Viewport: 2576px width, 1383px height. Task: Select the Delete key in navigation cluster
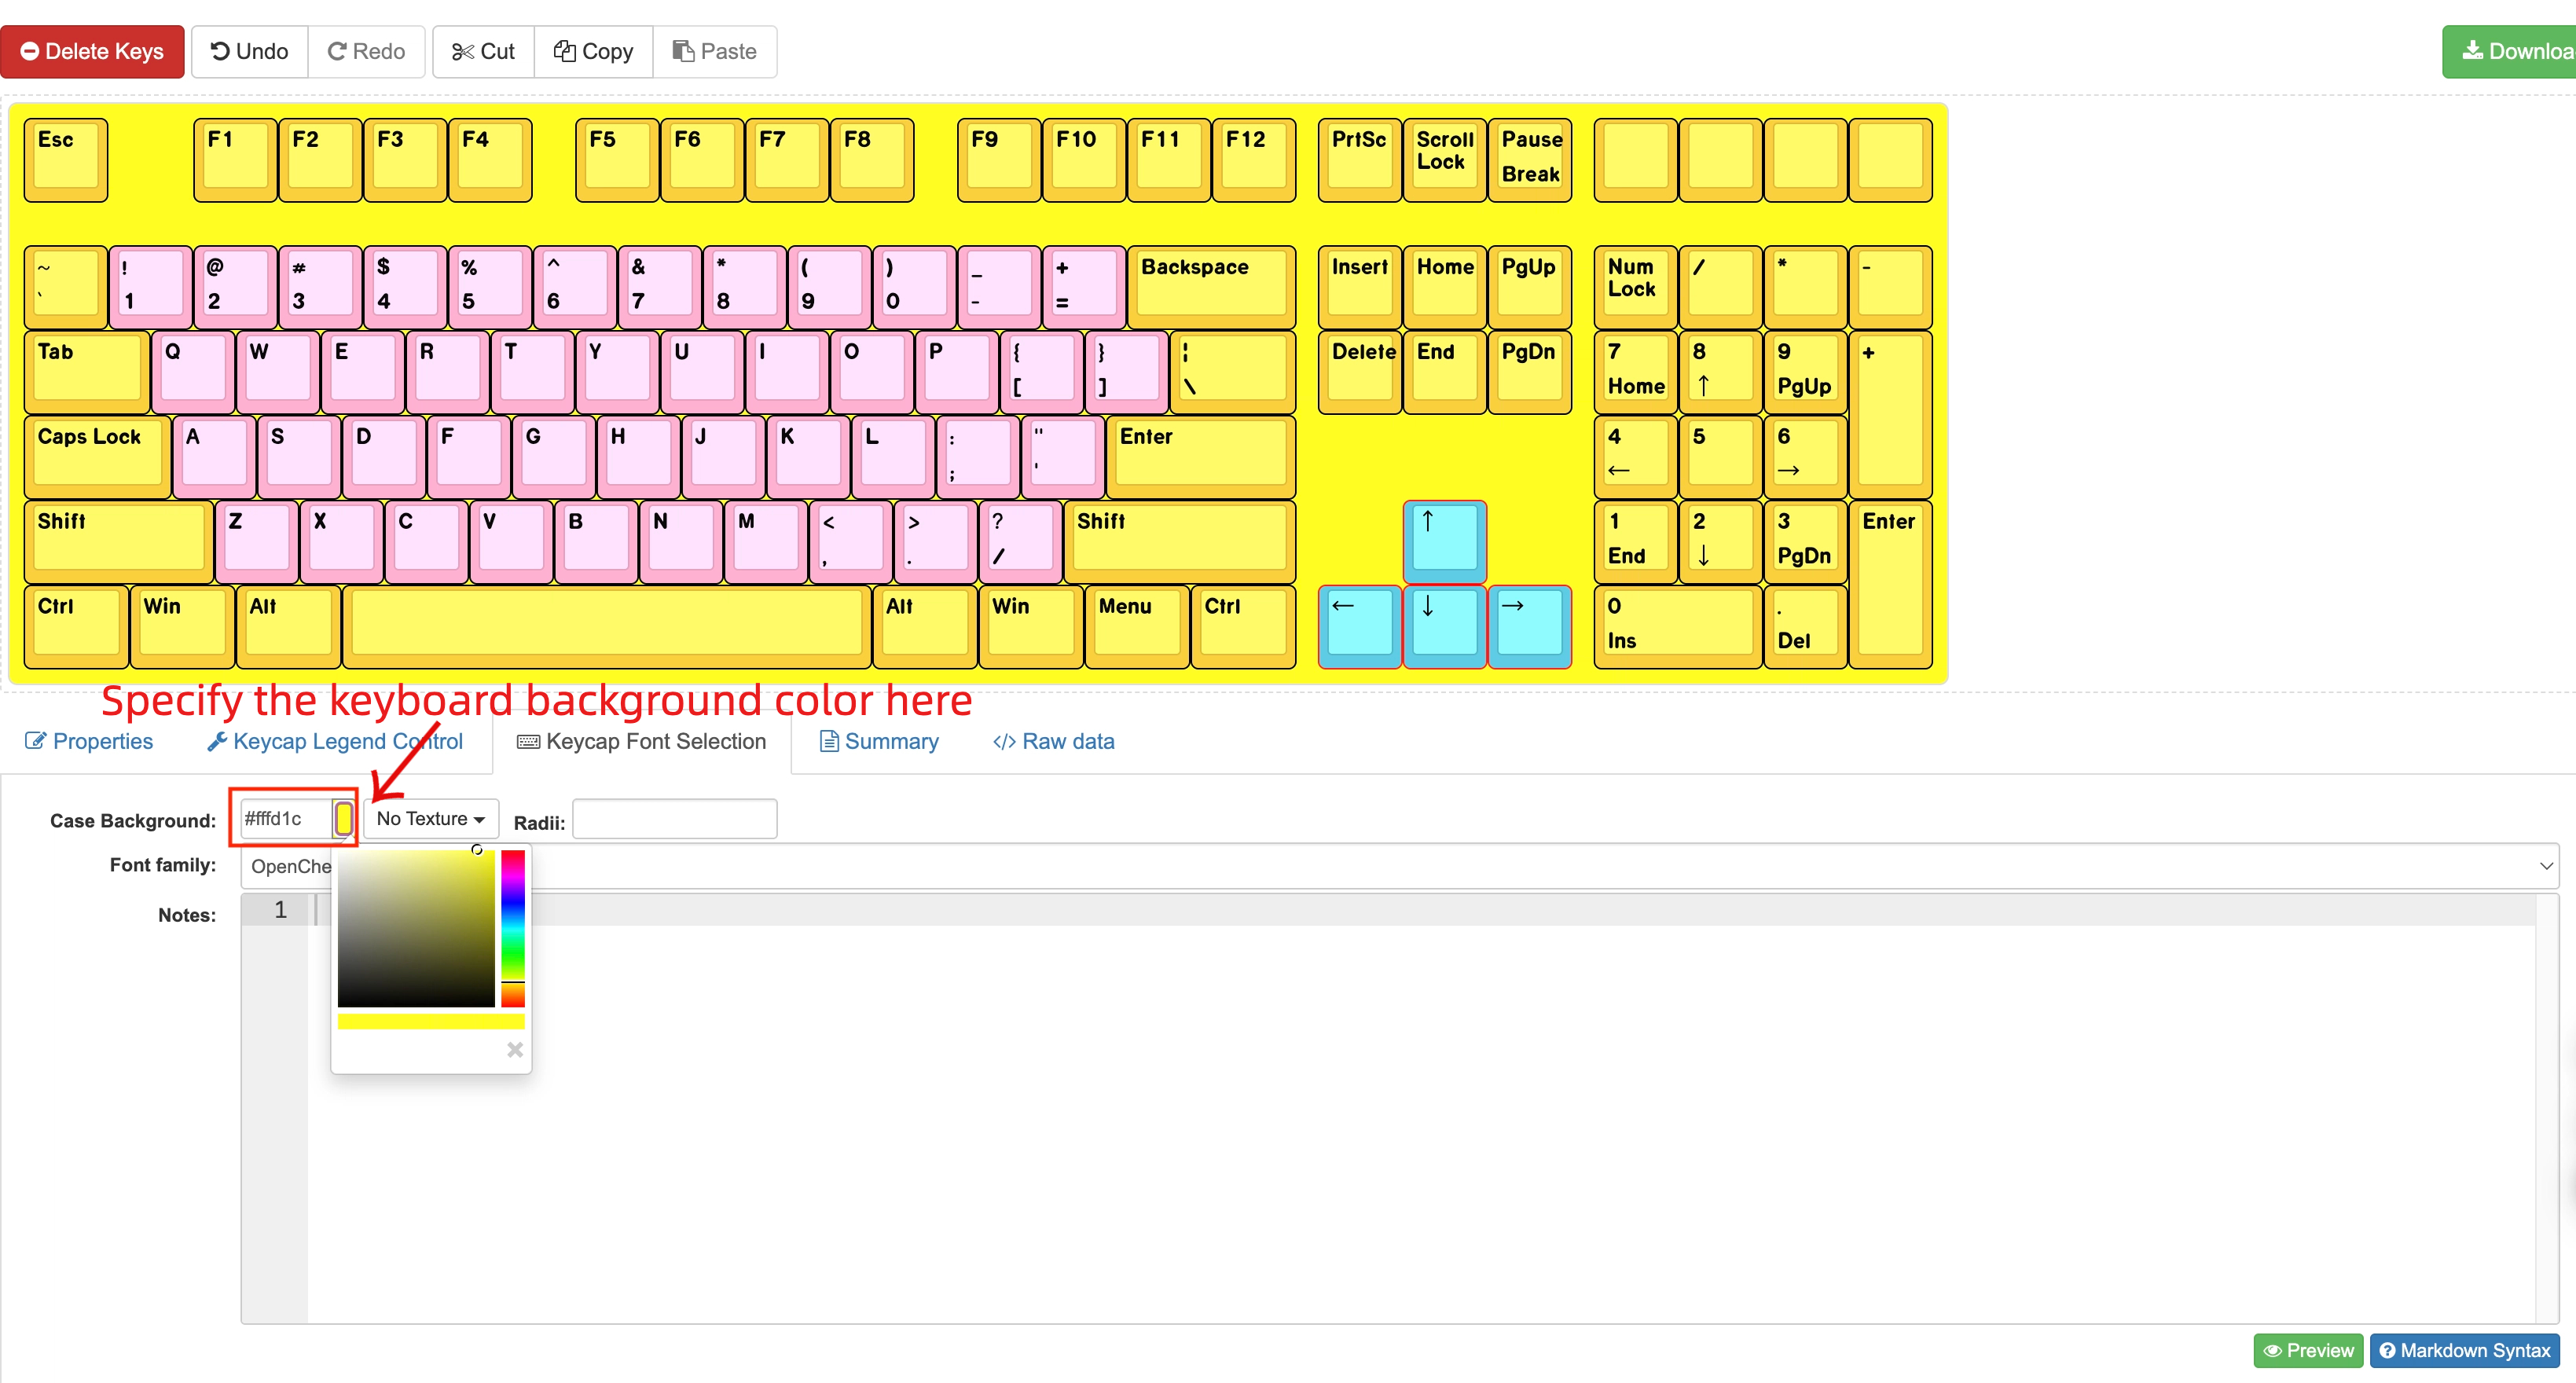pos(1360,372)
